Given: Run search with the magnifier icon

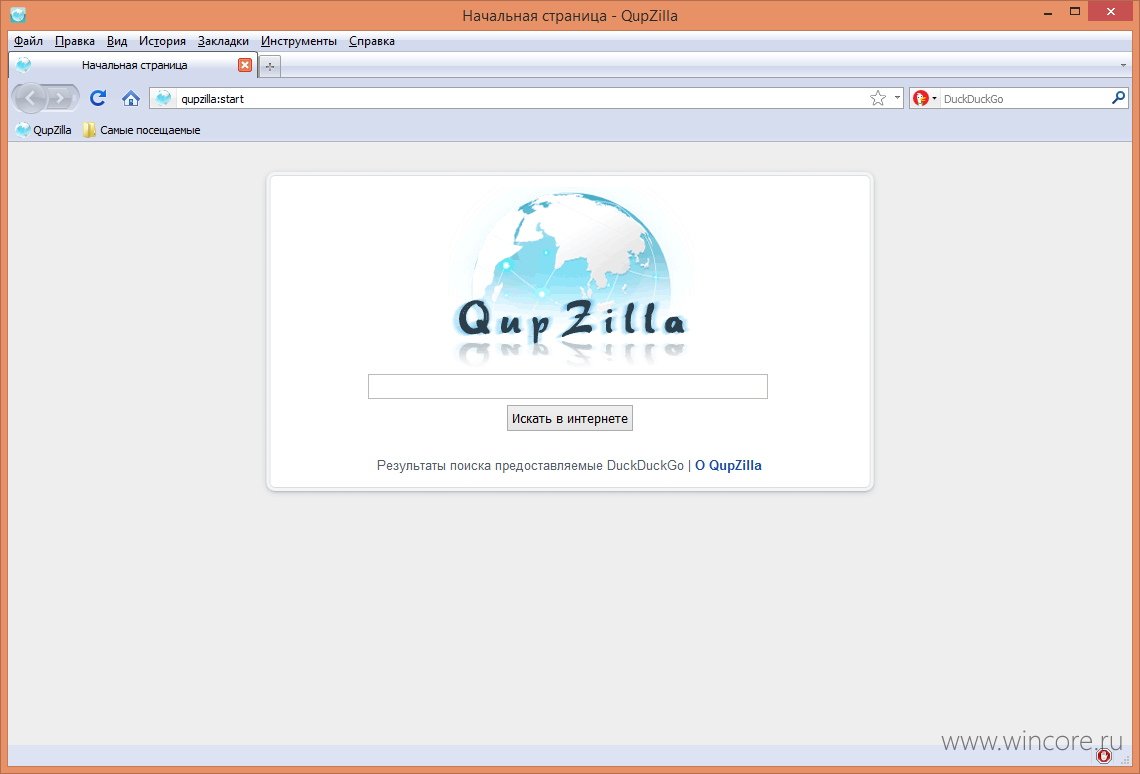Looking at the screenshot, I should coord(1118,97).
